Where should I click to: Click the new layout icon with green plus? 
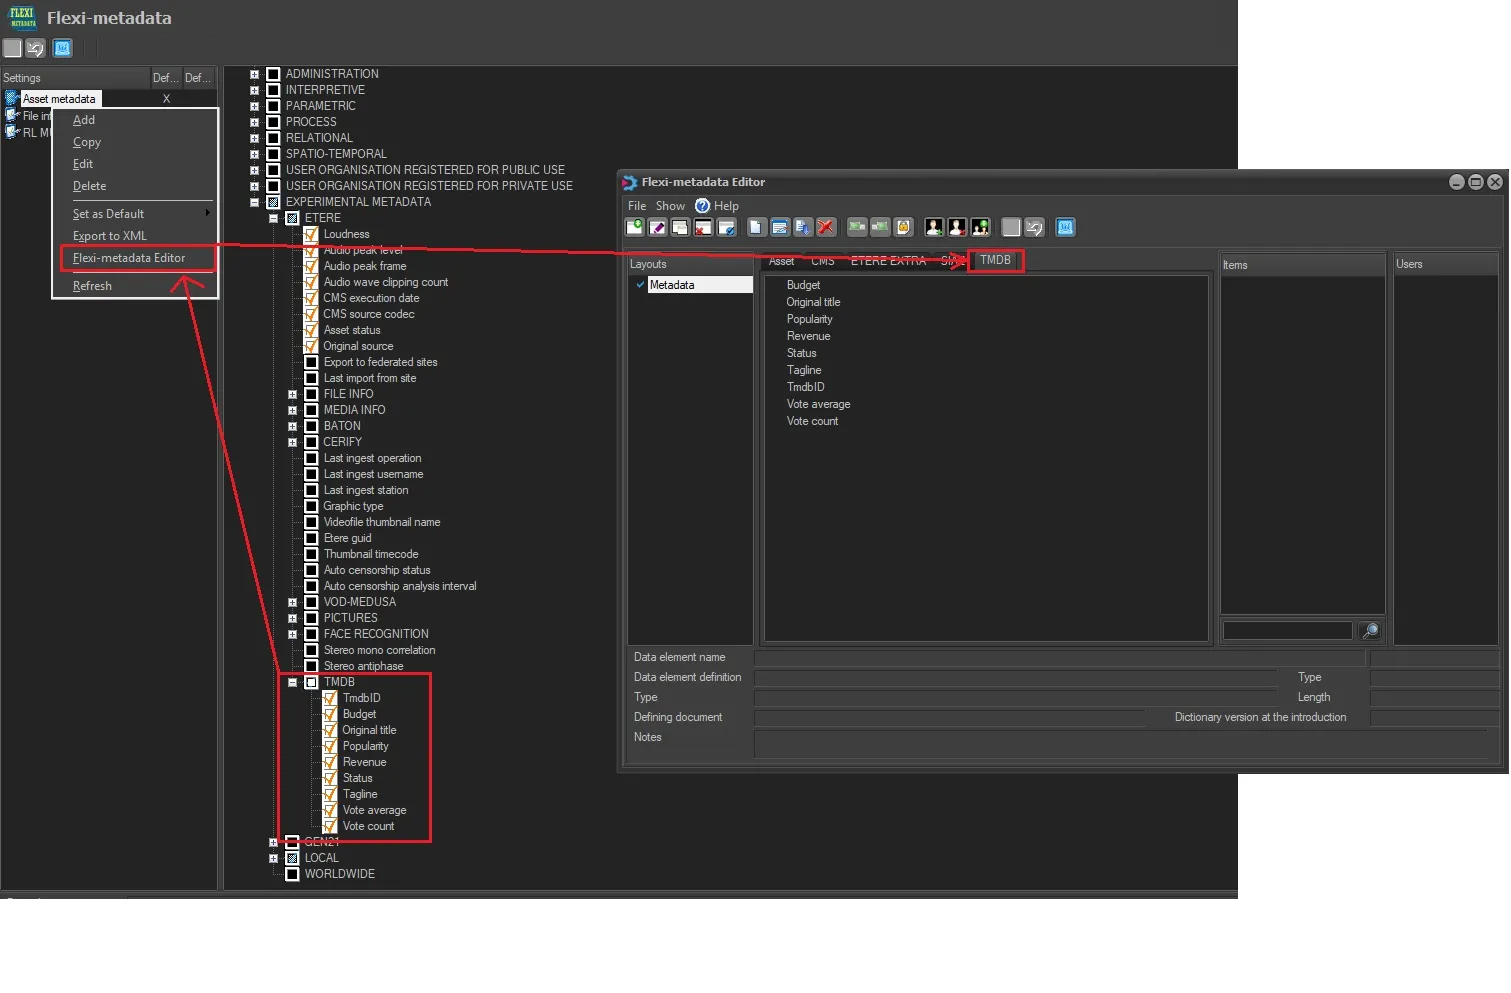point(635,227)
